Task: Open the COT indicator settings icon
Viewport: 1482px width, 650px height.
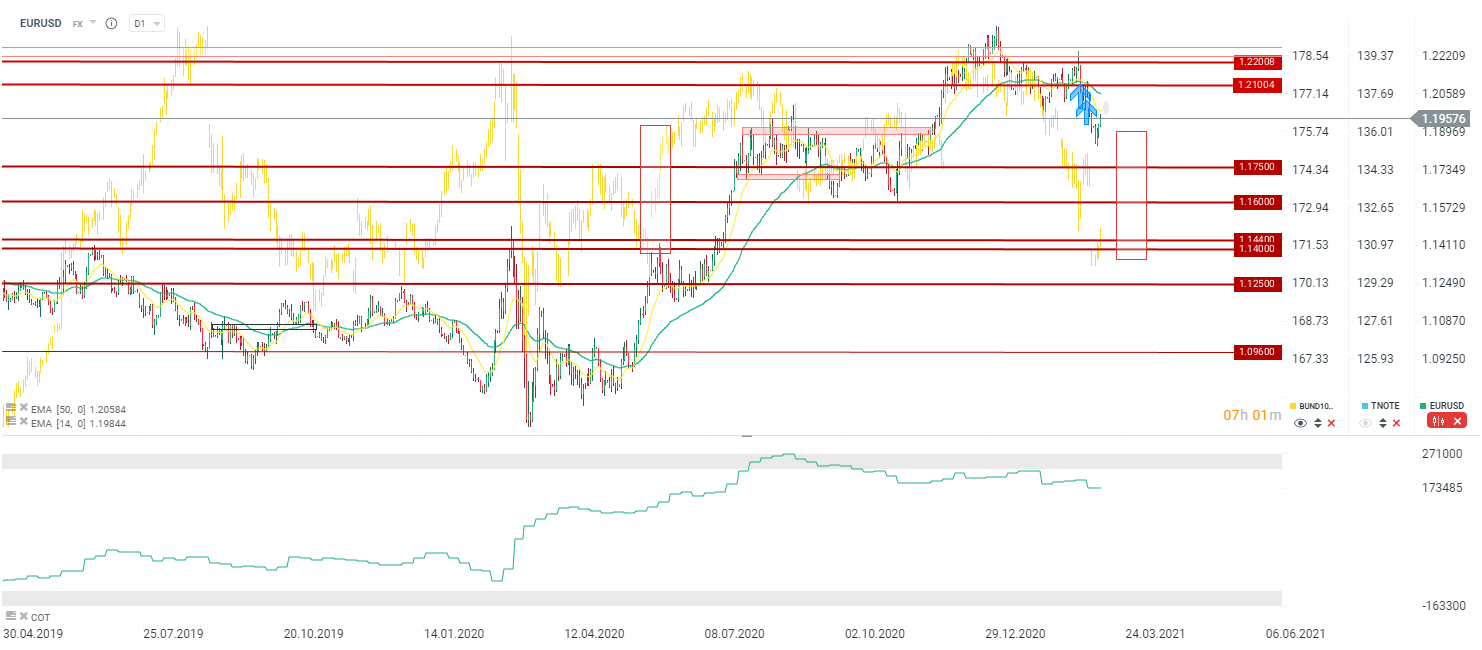Action: point(11,616)
